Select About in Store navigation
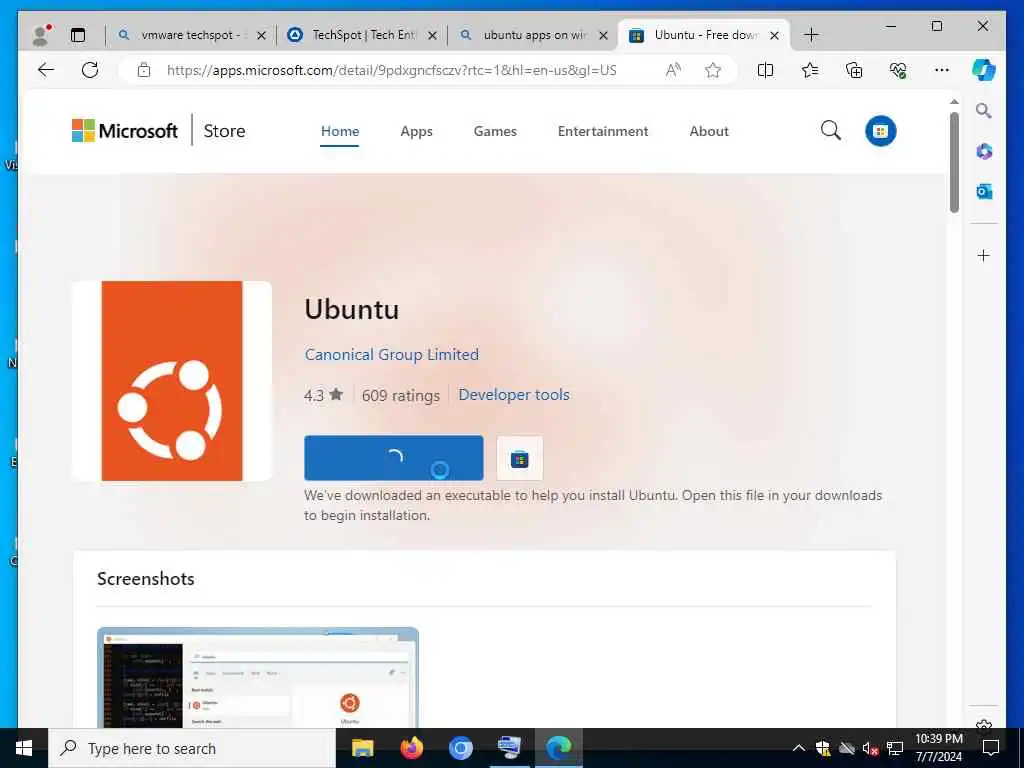Viewport: 1024px width, 768px height. point(709,131)
